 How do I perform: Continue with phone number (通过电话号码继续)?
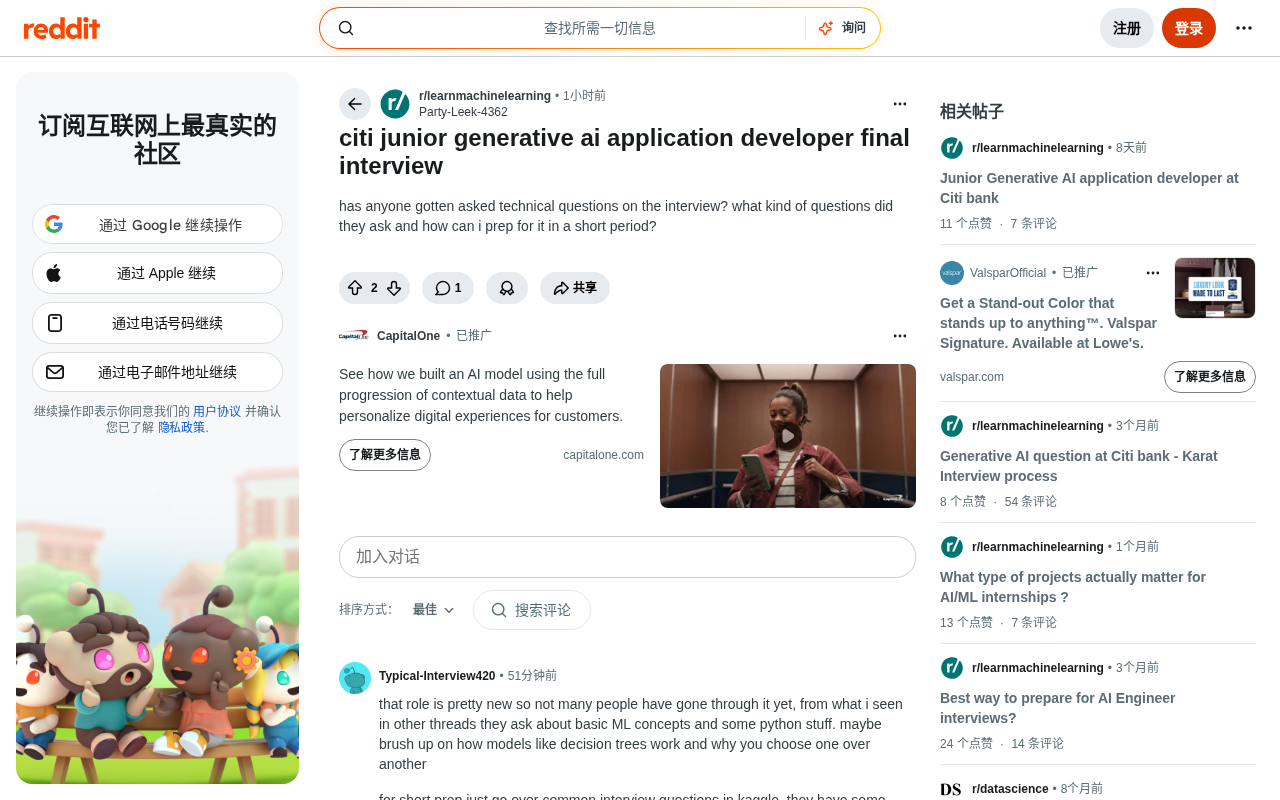[157, 323]
